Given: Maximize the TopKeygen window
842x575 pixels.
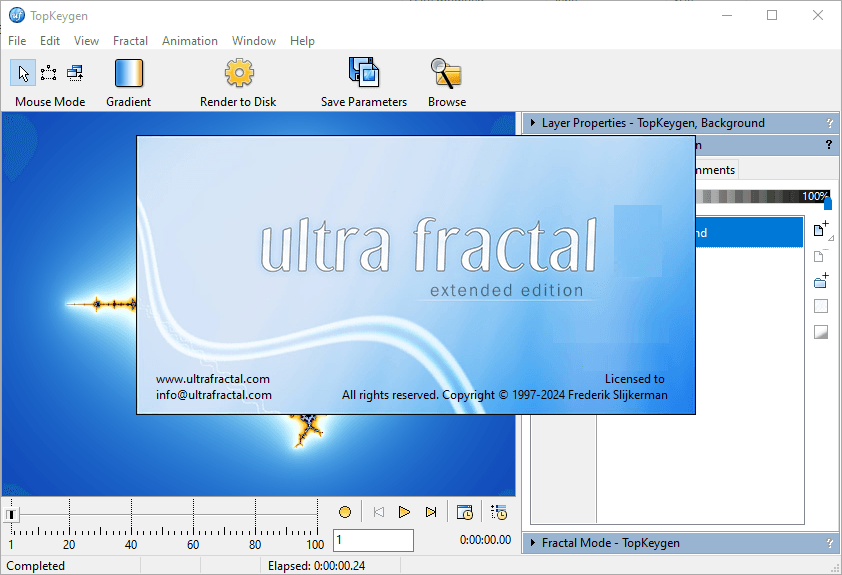Looking at the screenshot, I should click(x=772, y=15).
